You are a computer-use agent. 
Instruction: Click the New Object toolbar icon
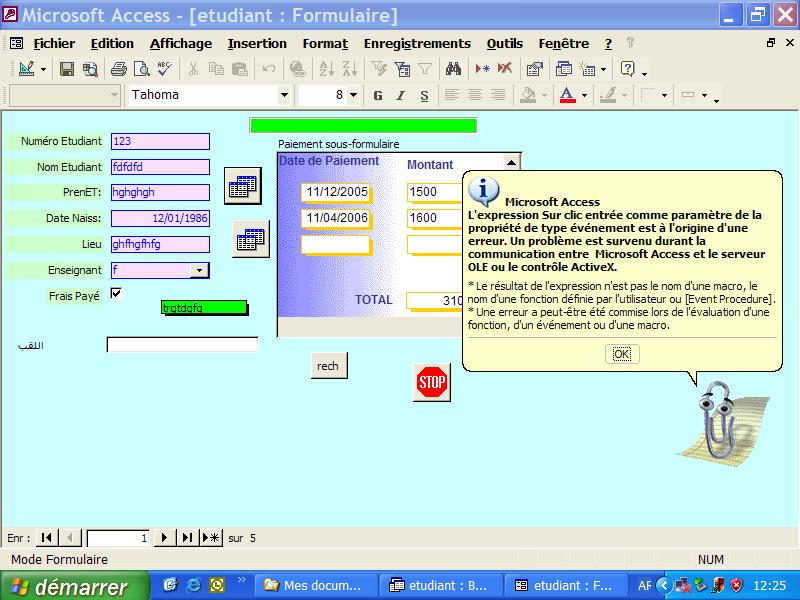click(588, 69)
